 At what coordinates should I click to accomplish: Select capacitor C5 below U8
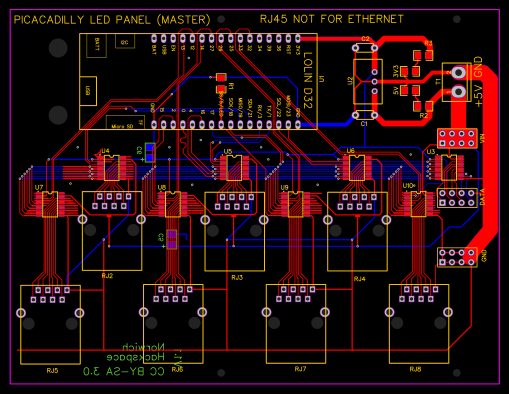coord(172,239)
